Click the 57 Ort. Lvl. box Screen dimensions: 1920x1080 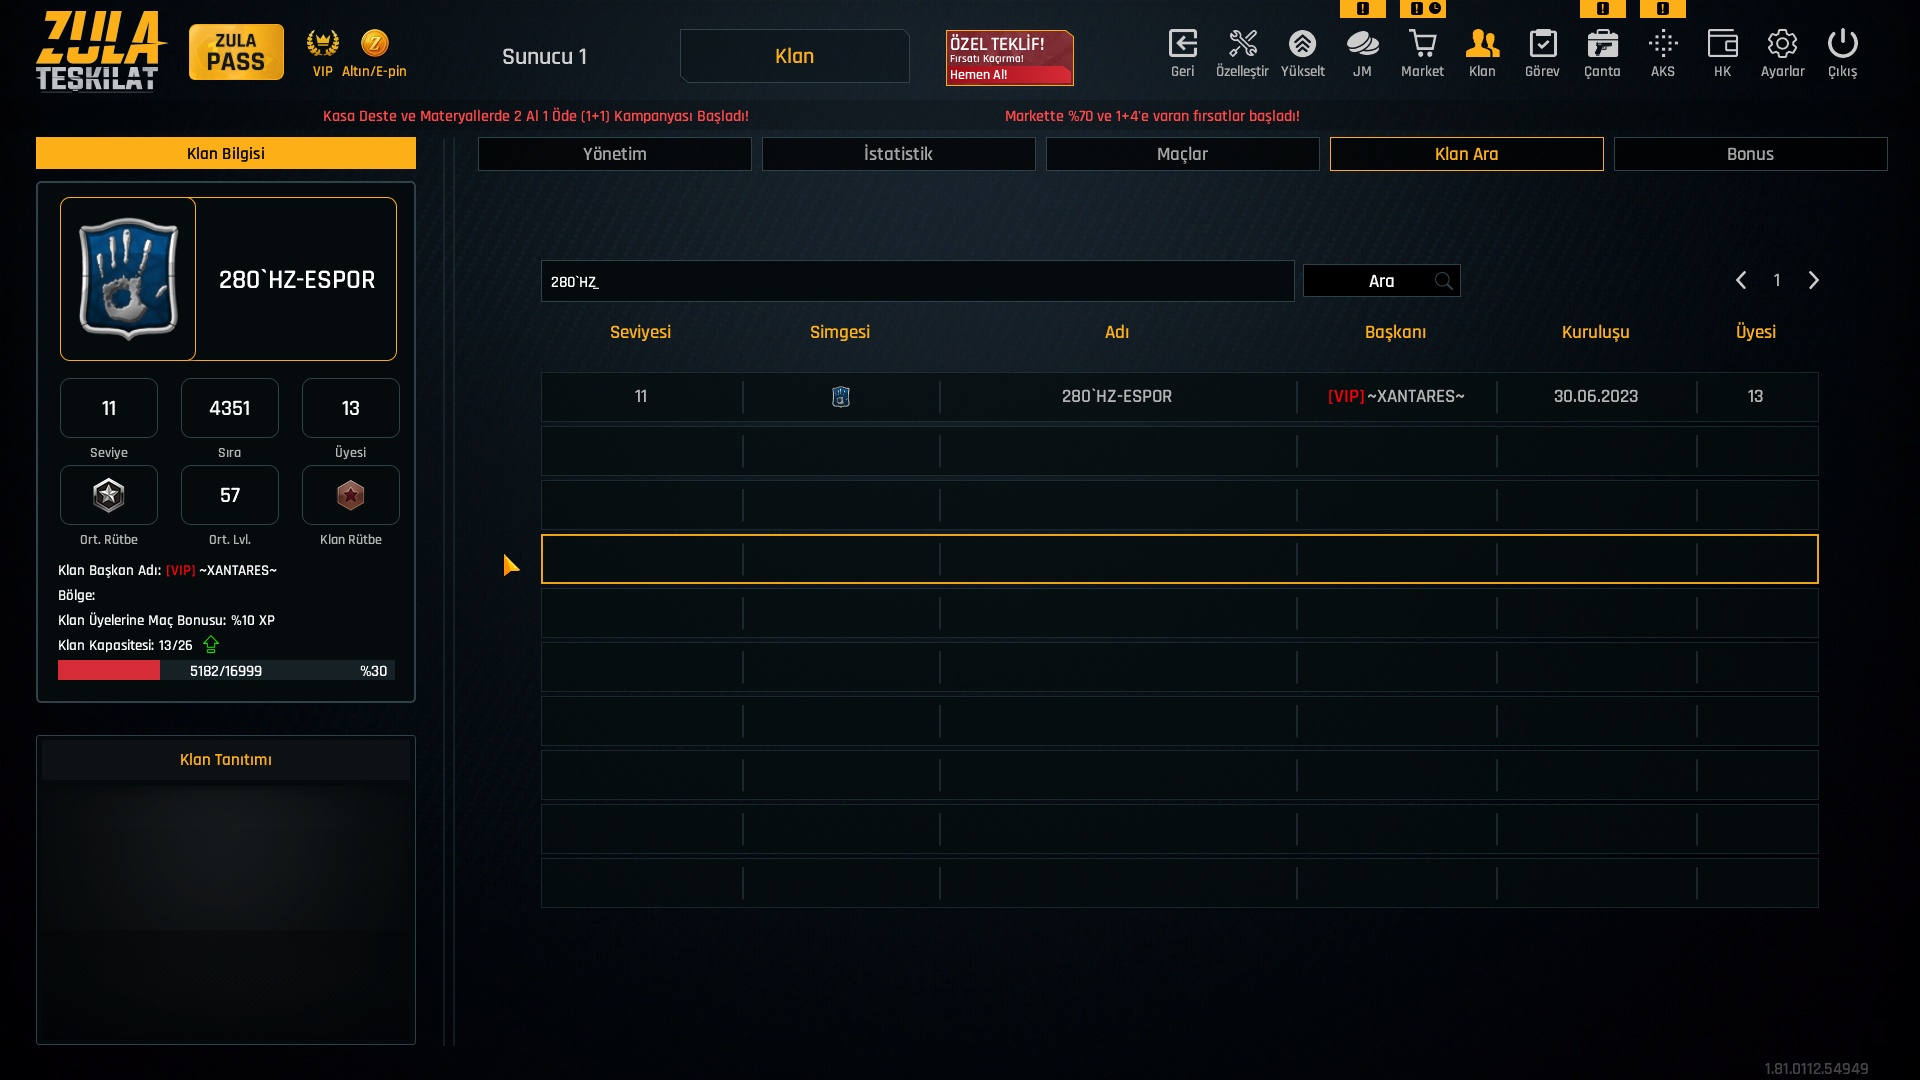coord(230,495)
